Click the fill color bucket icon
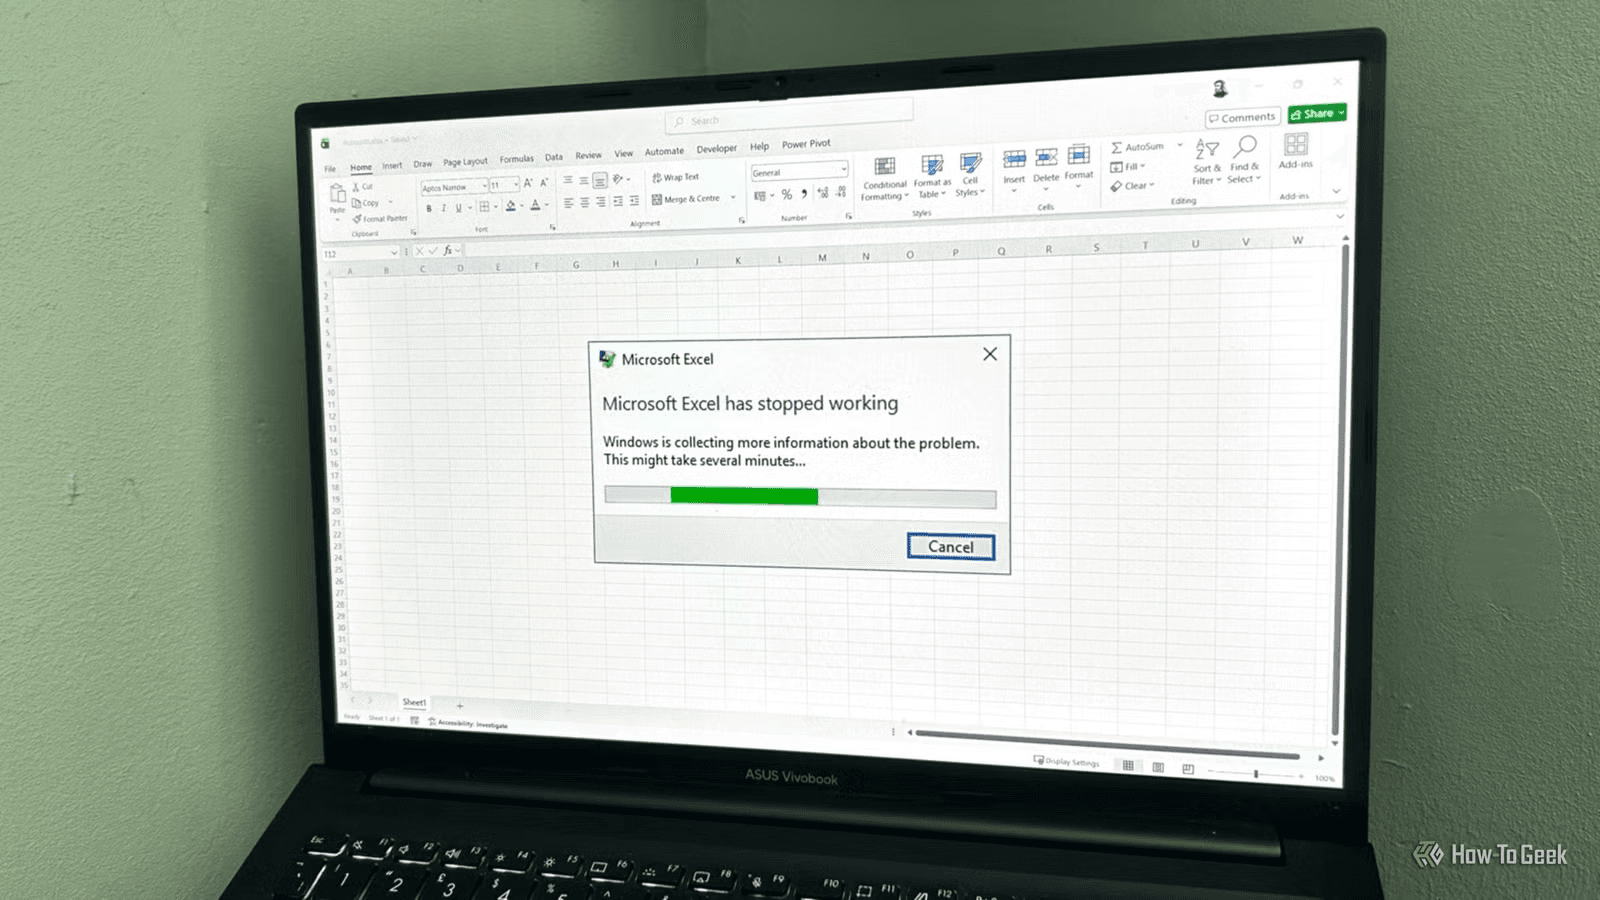Screen dimensions: 1600x900 point(510,205)
